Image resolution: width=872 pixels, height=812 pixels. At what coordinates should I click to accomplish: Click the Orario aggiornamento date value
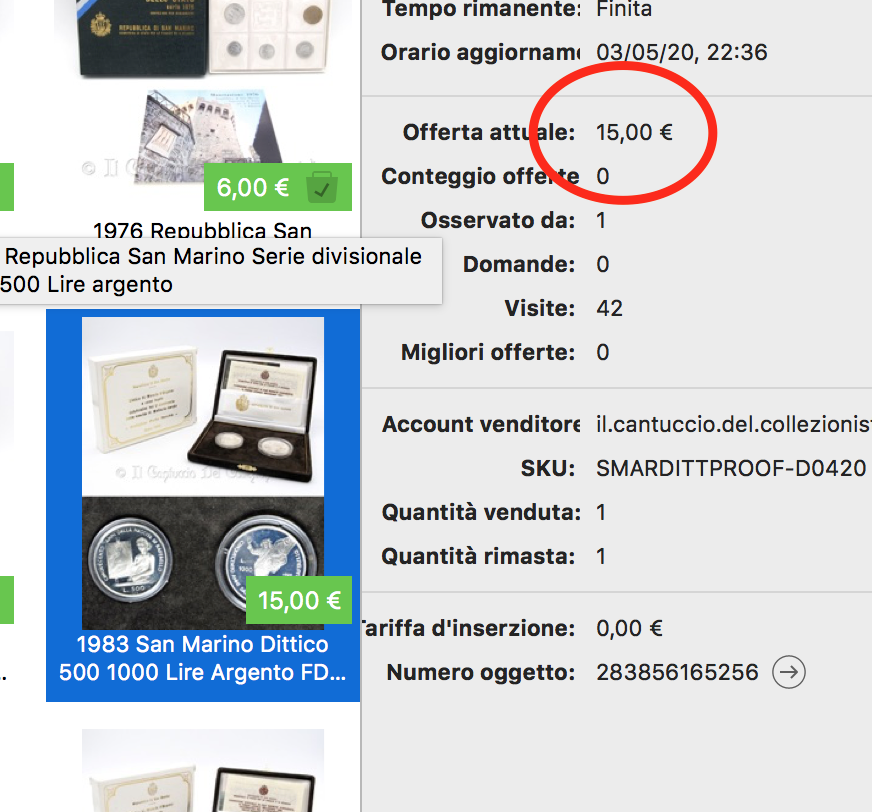point(681,52)
